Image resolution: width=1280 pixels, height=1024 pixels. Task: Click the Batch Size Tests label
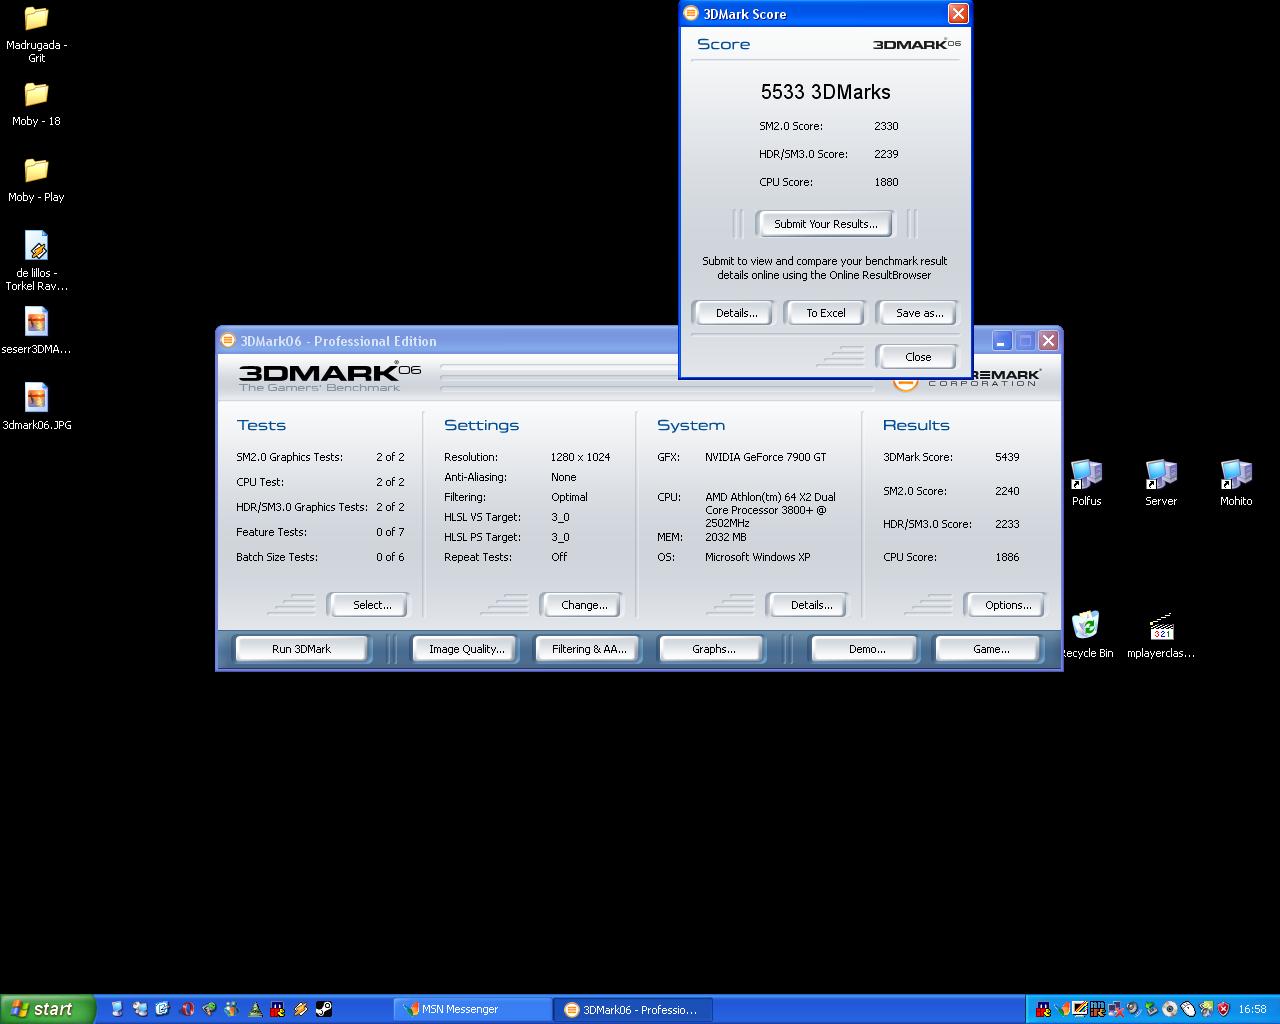276,557
